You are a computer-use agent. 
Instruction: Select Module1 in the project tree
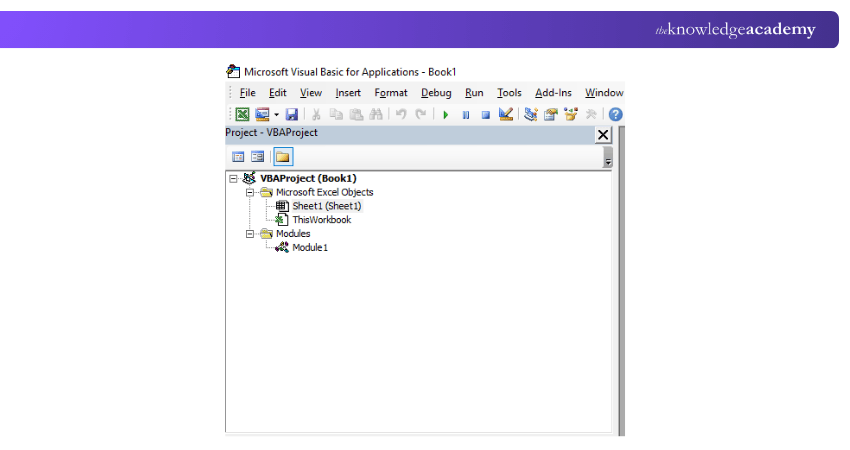[x=309, y=248]
